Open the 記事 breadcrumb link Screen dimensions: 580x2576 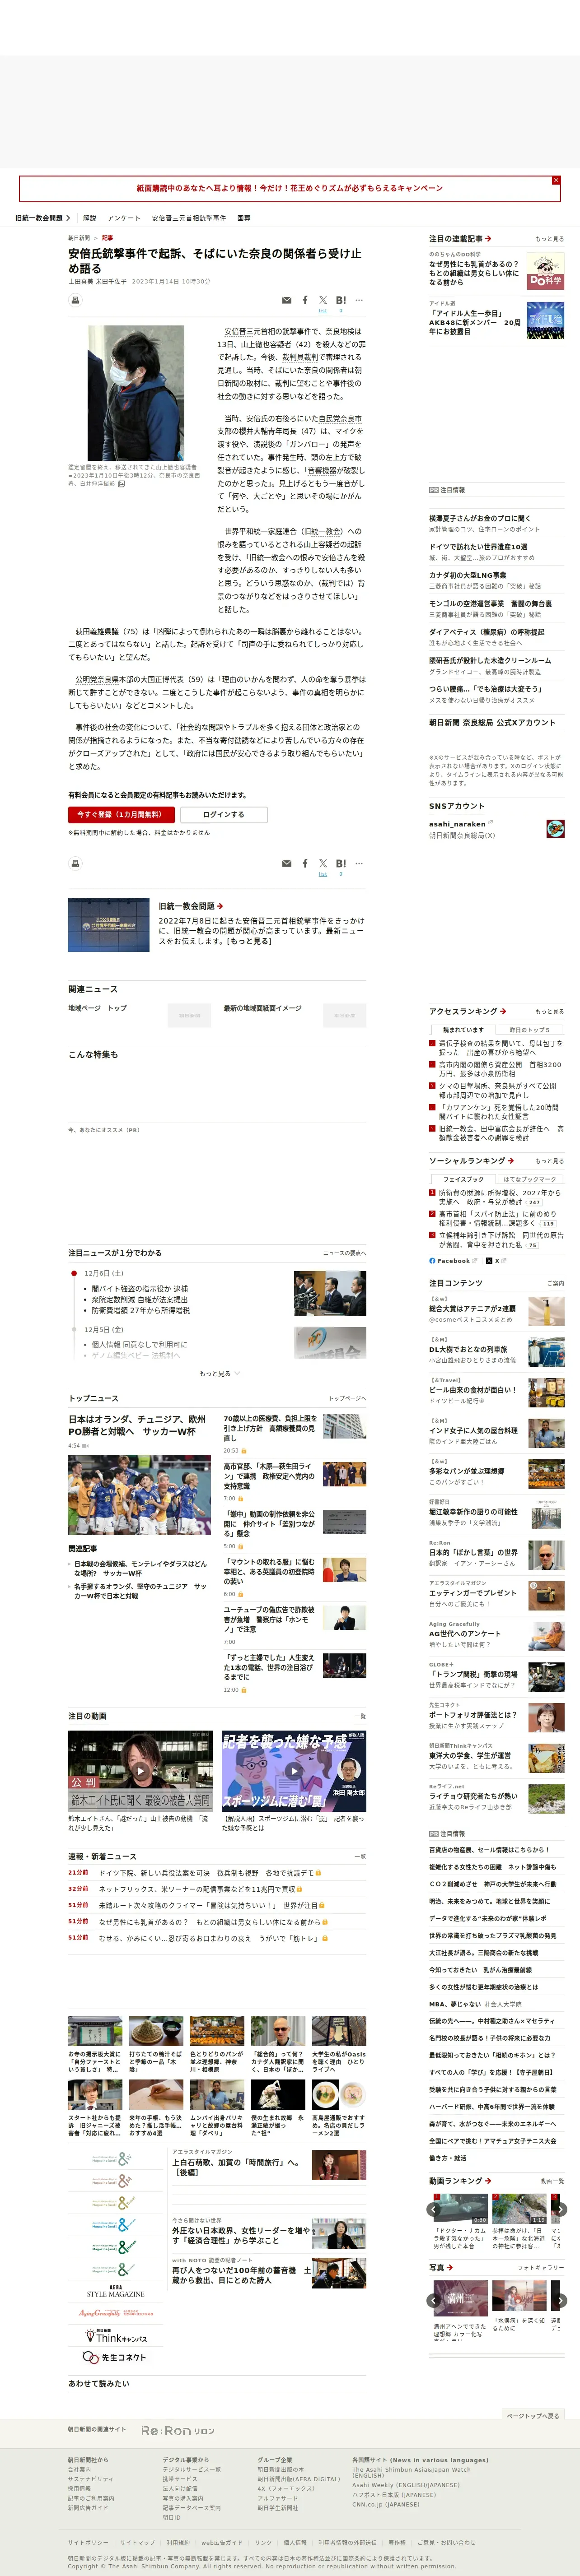point(107,238)
